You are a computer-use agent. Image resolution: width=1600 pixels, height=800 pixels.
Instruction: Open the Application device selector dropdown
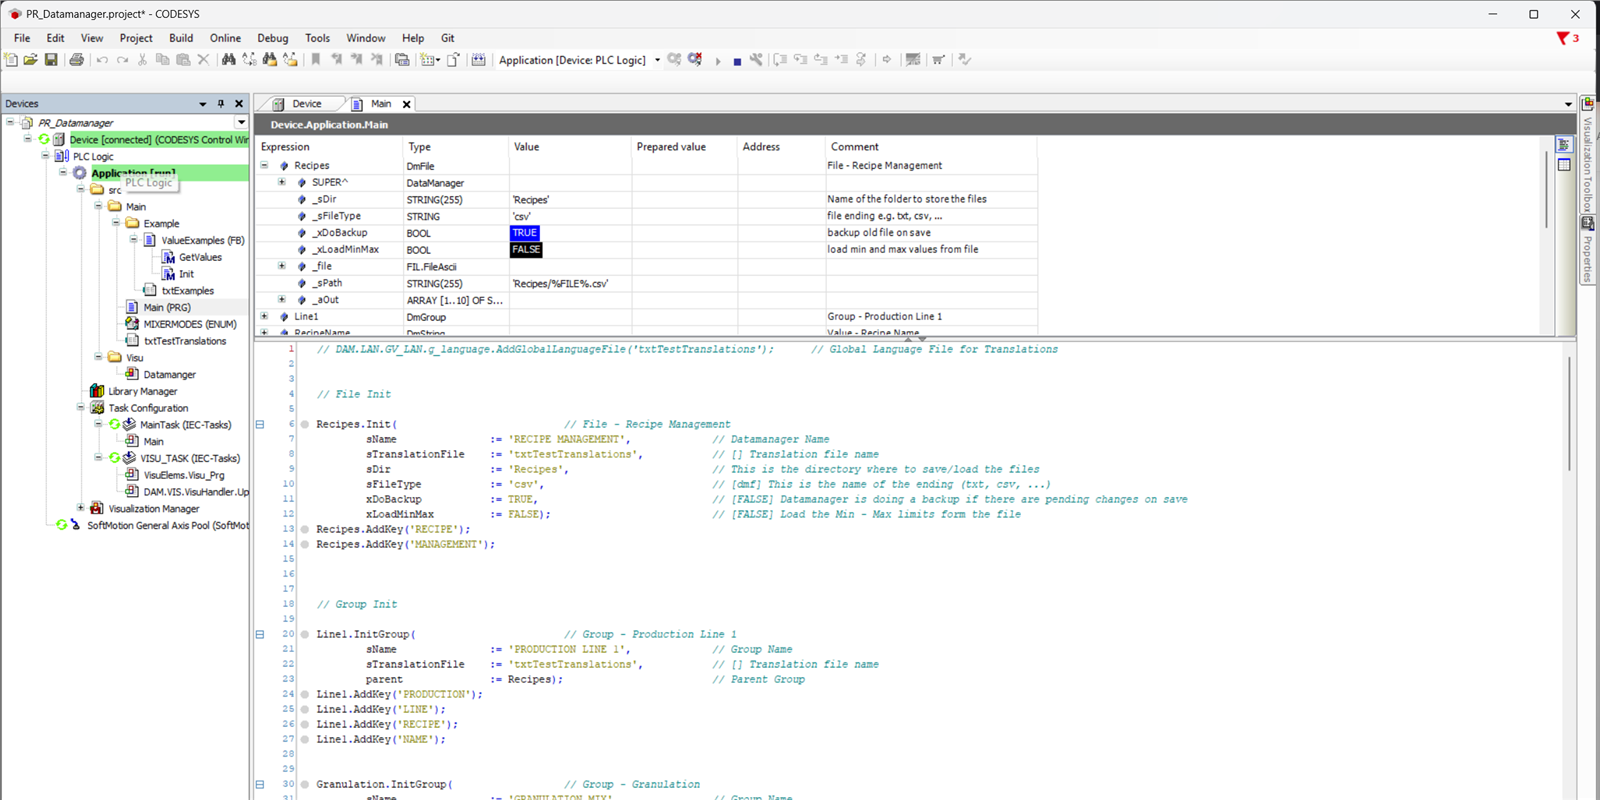(657, 60)
